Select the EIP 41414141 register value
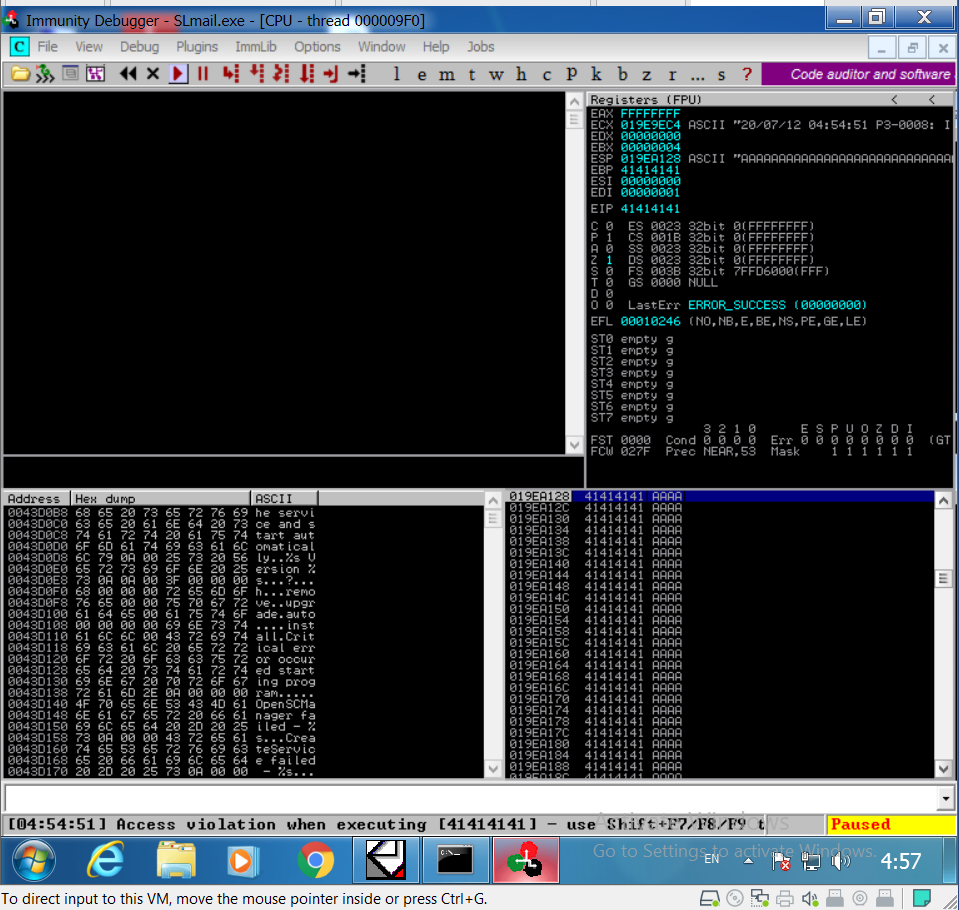Screen dimensions: 959x910 point(650,209)
